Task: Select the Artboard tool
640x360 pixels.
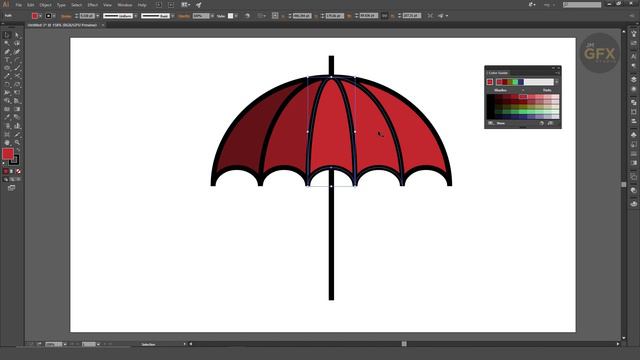Action: pyautogui.click(x=7, y=134)
